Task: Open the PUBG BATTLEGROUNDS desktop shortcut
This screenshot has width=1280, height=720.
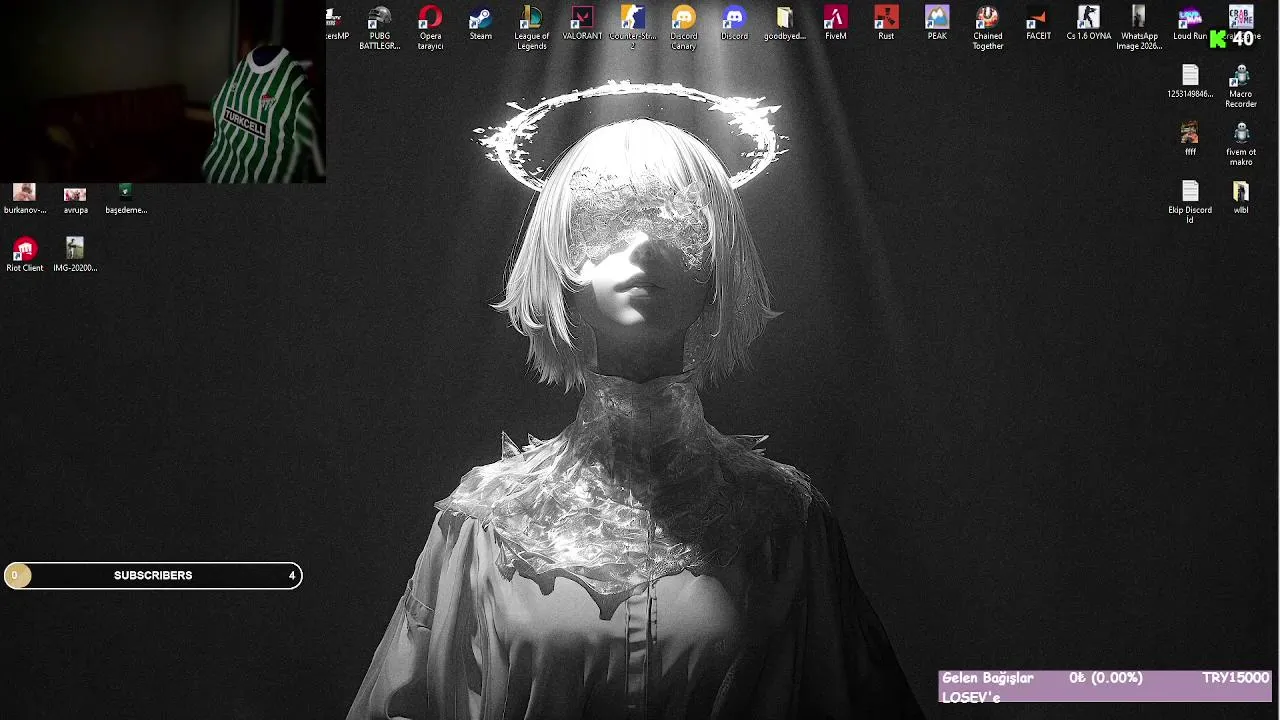Action: pos(379,27)
